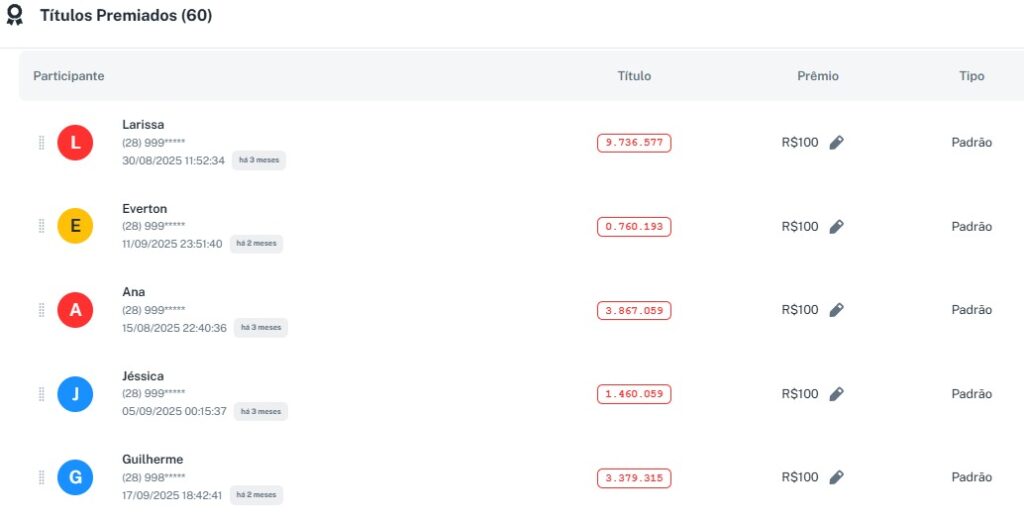1024x521 pixels.
Task: Sort by the Título column header
Action: click(634, 76)
